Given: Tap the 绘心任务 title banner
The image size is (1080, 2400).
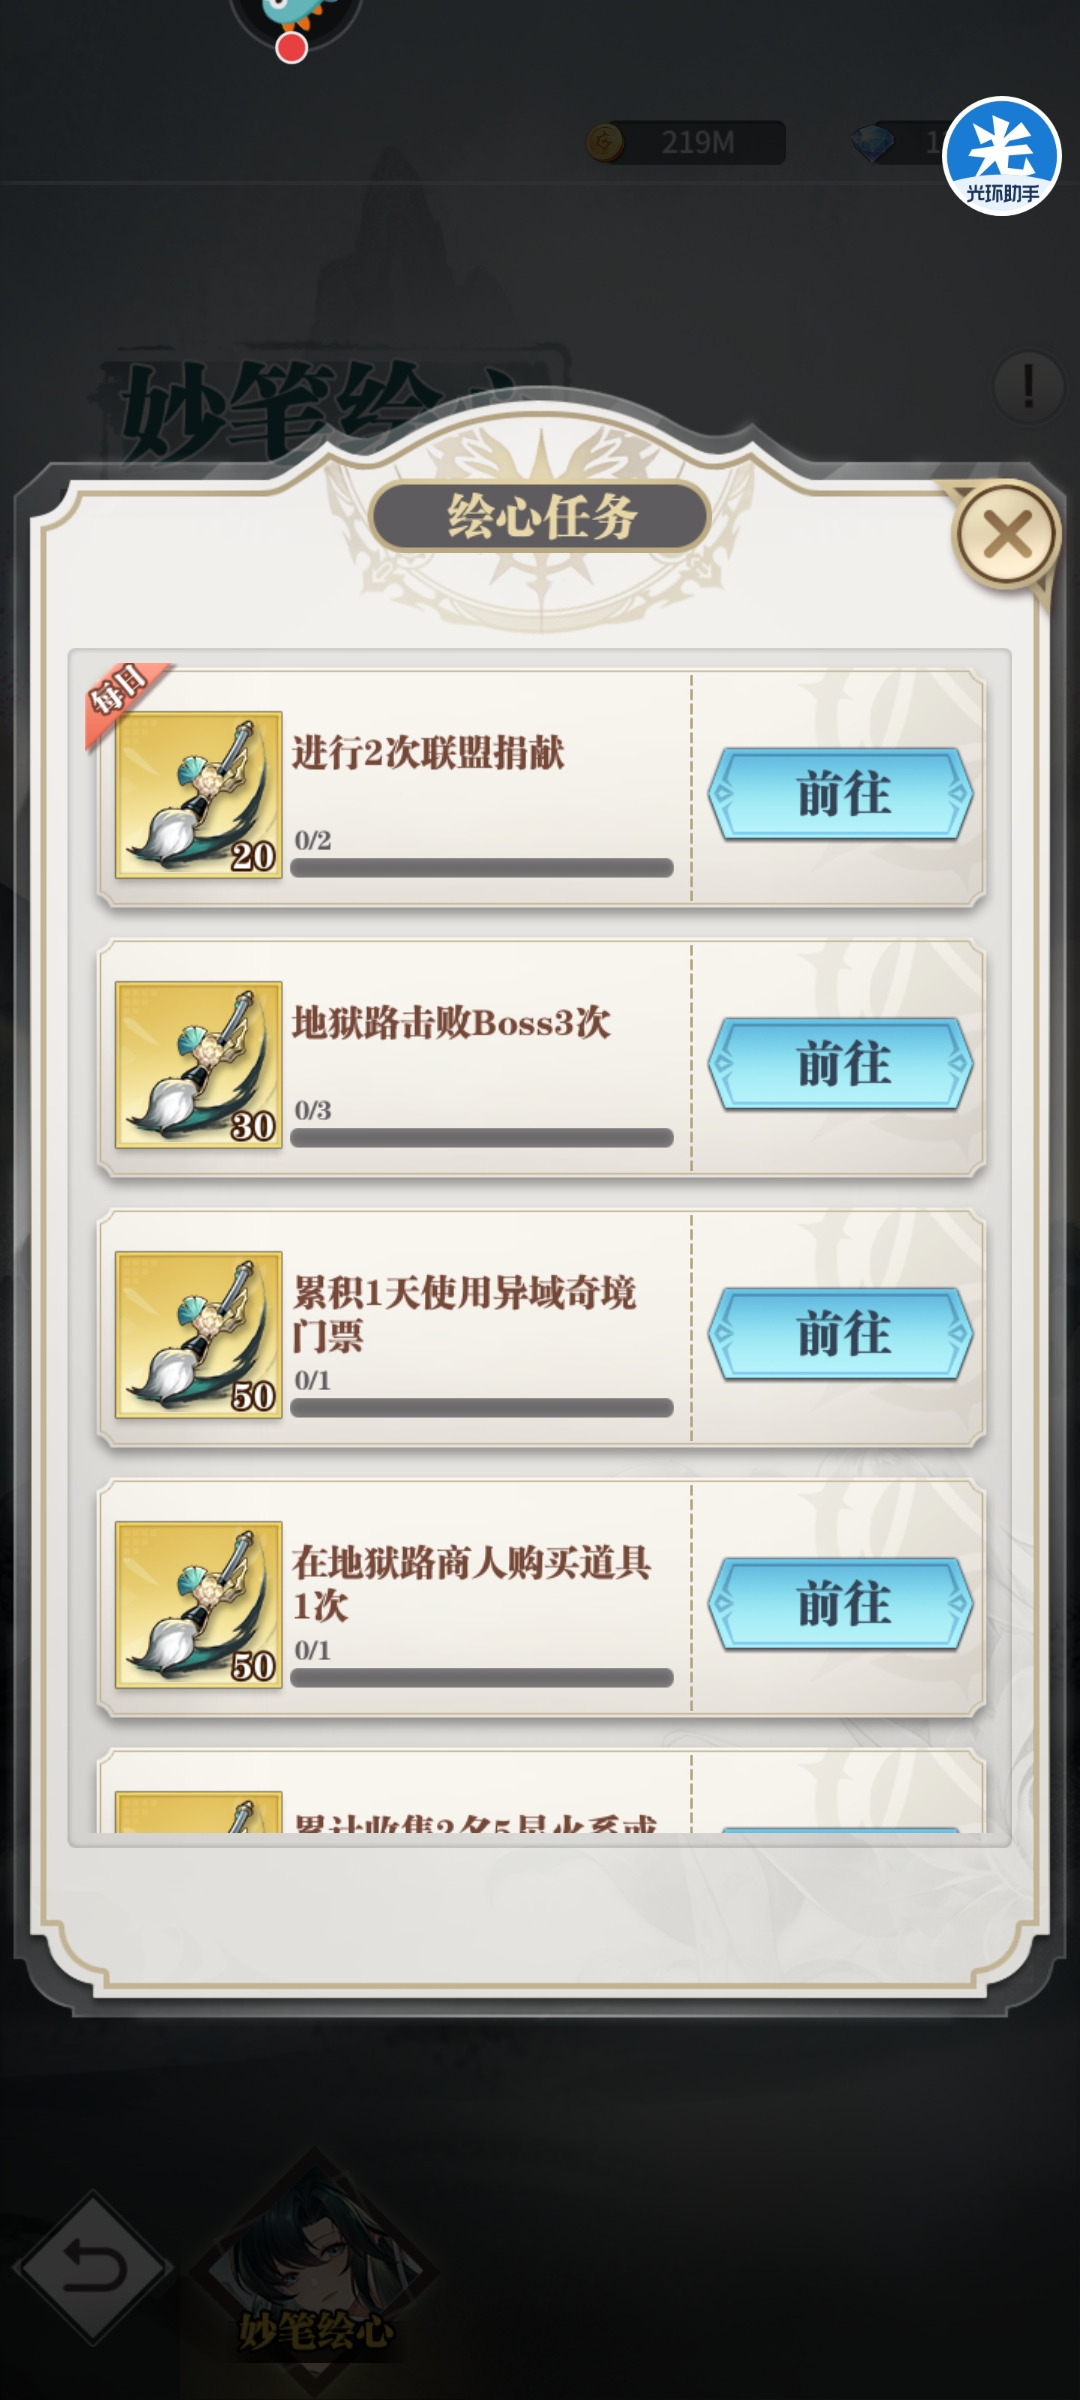Looking at the screenshot, I should 540,517.
